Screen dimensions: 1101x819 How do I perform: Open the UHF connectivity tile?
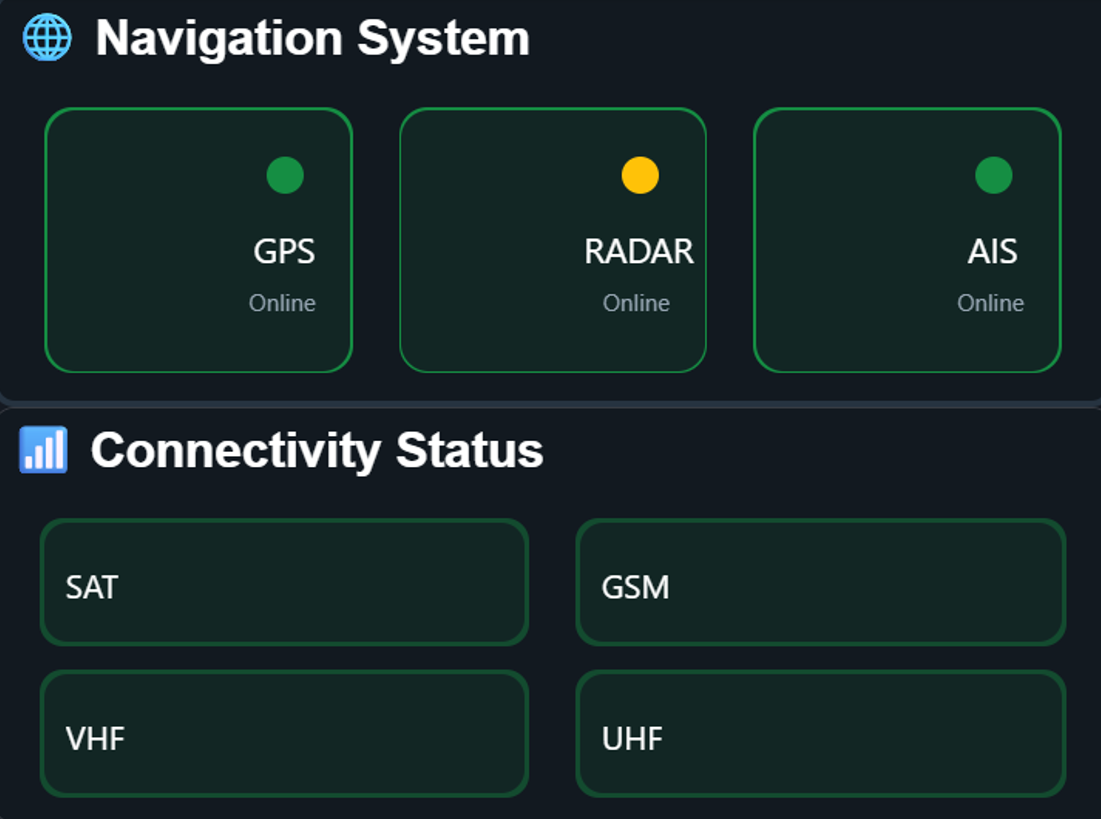(x=820, y=734)
